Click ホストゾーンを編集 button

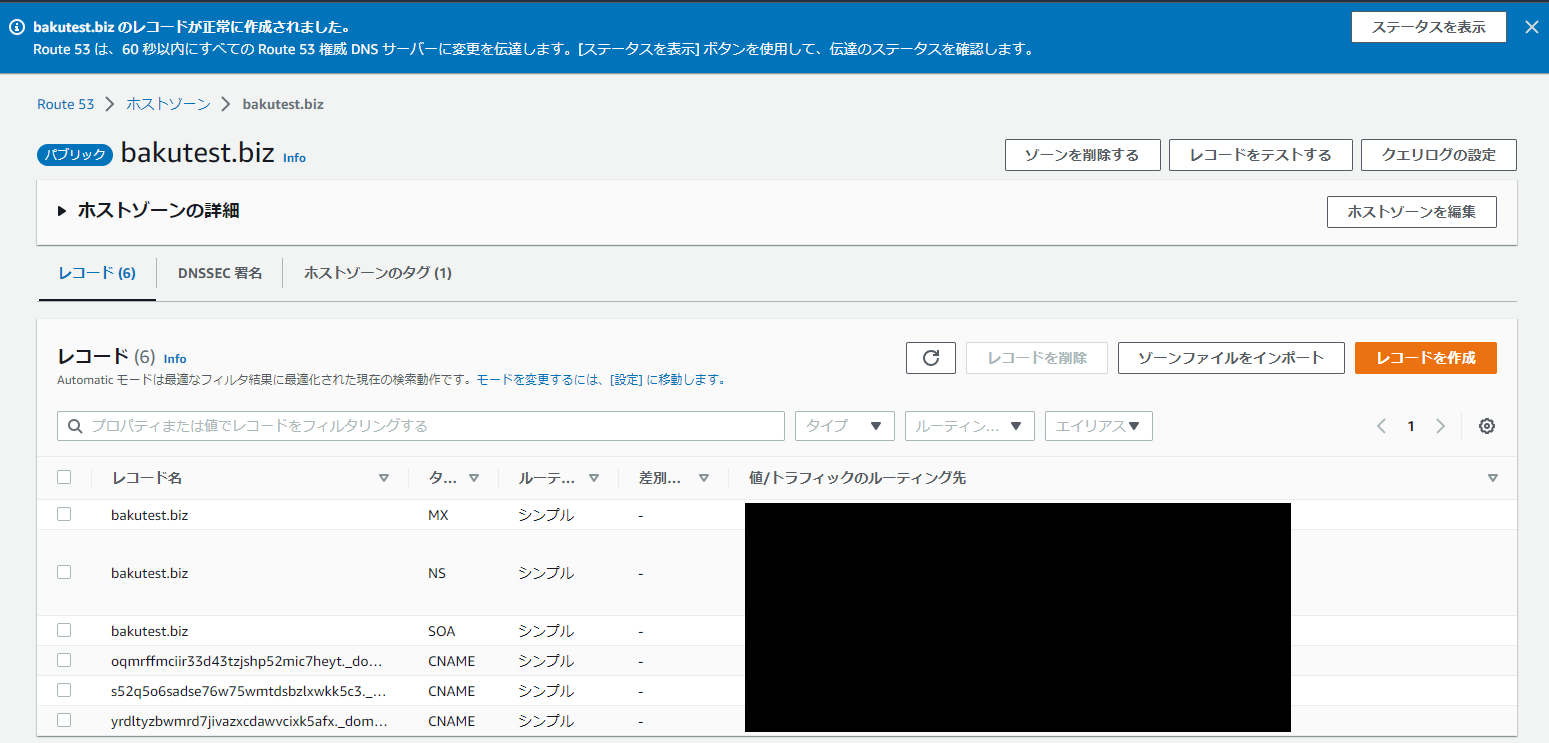coord(1412,212)
